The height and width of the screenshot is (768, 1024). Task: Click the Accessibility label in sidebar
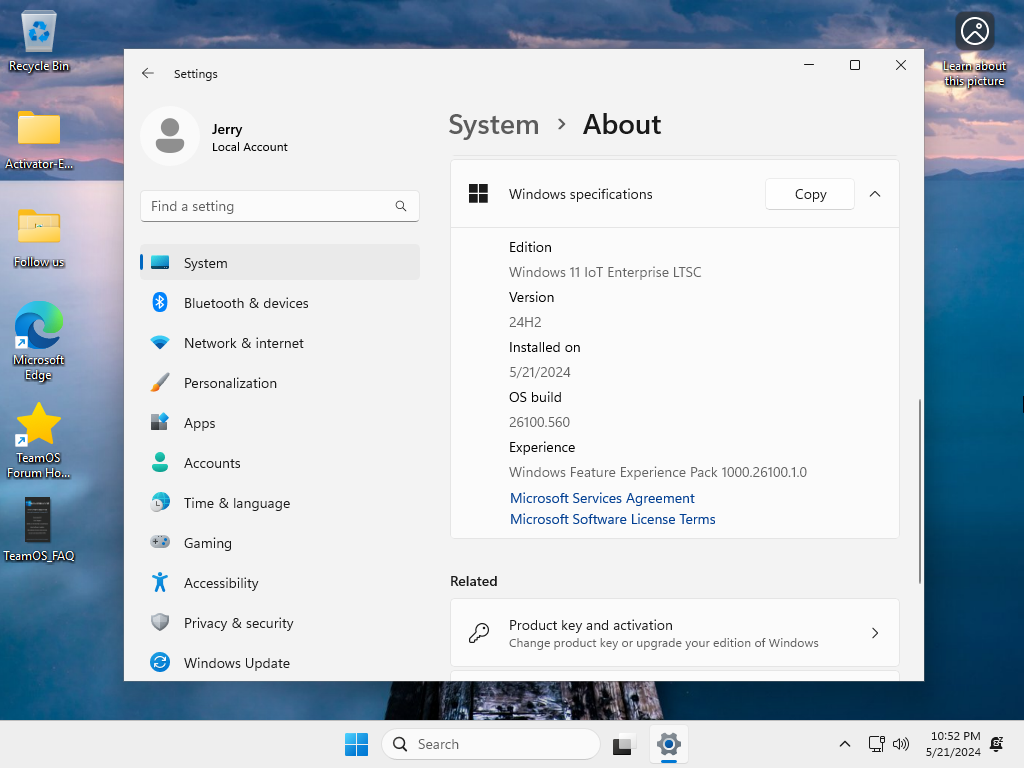[x=221, y=583]
